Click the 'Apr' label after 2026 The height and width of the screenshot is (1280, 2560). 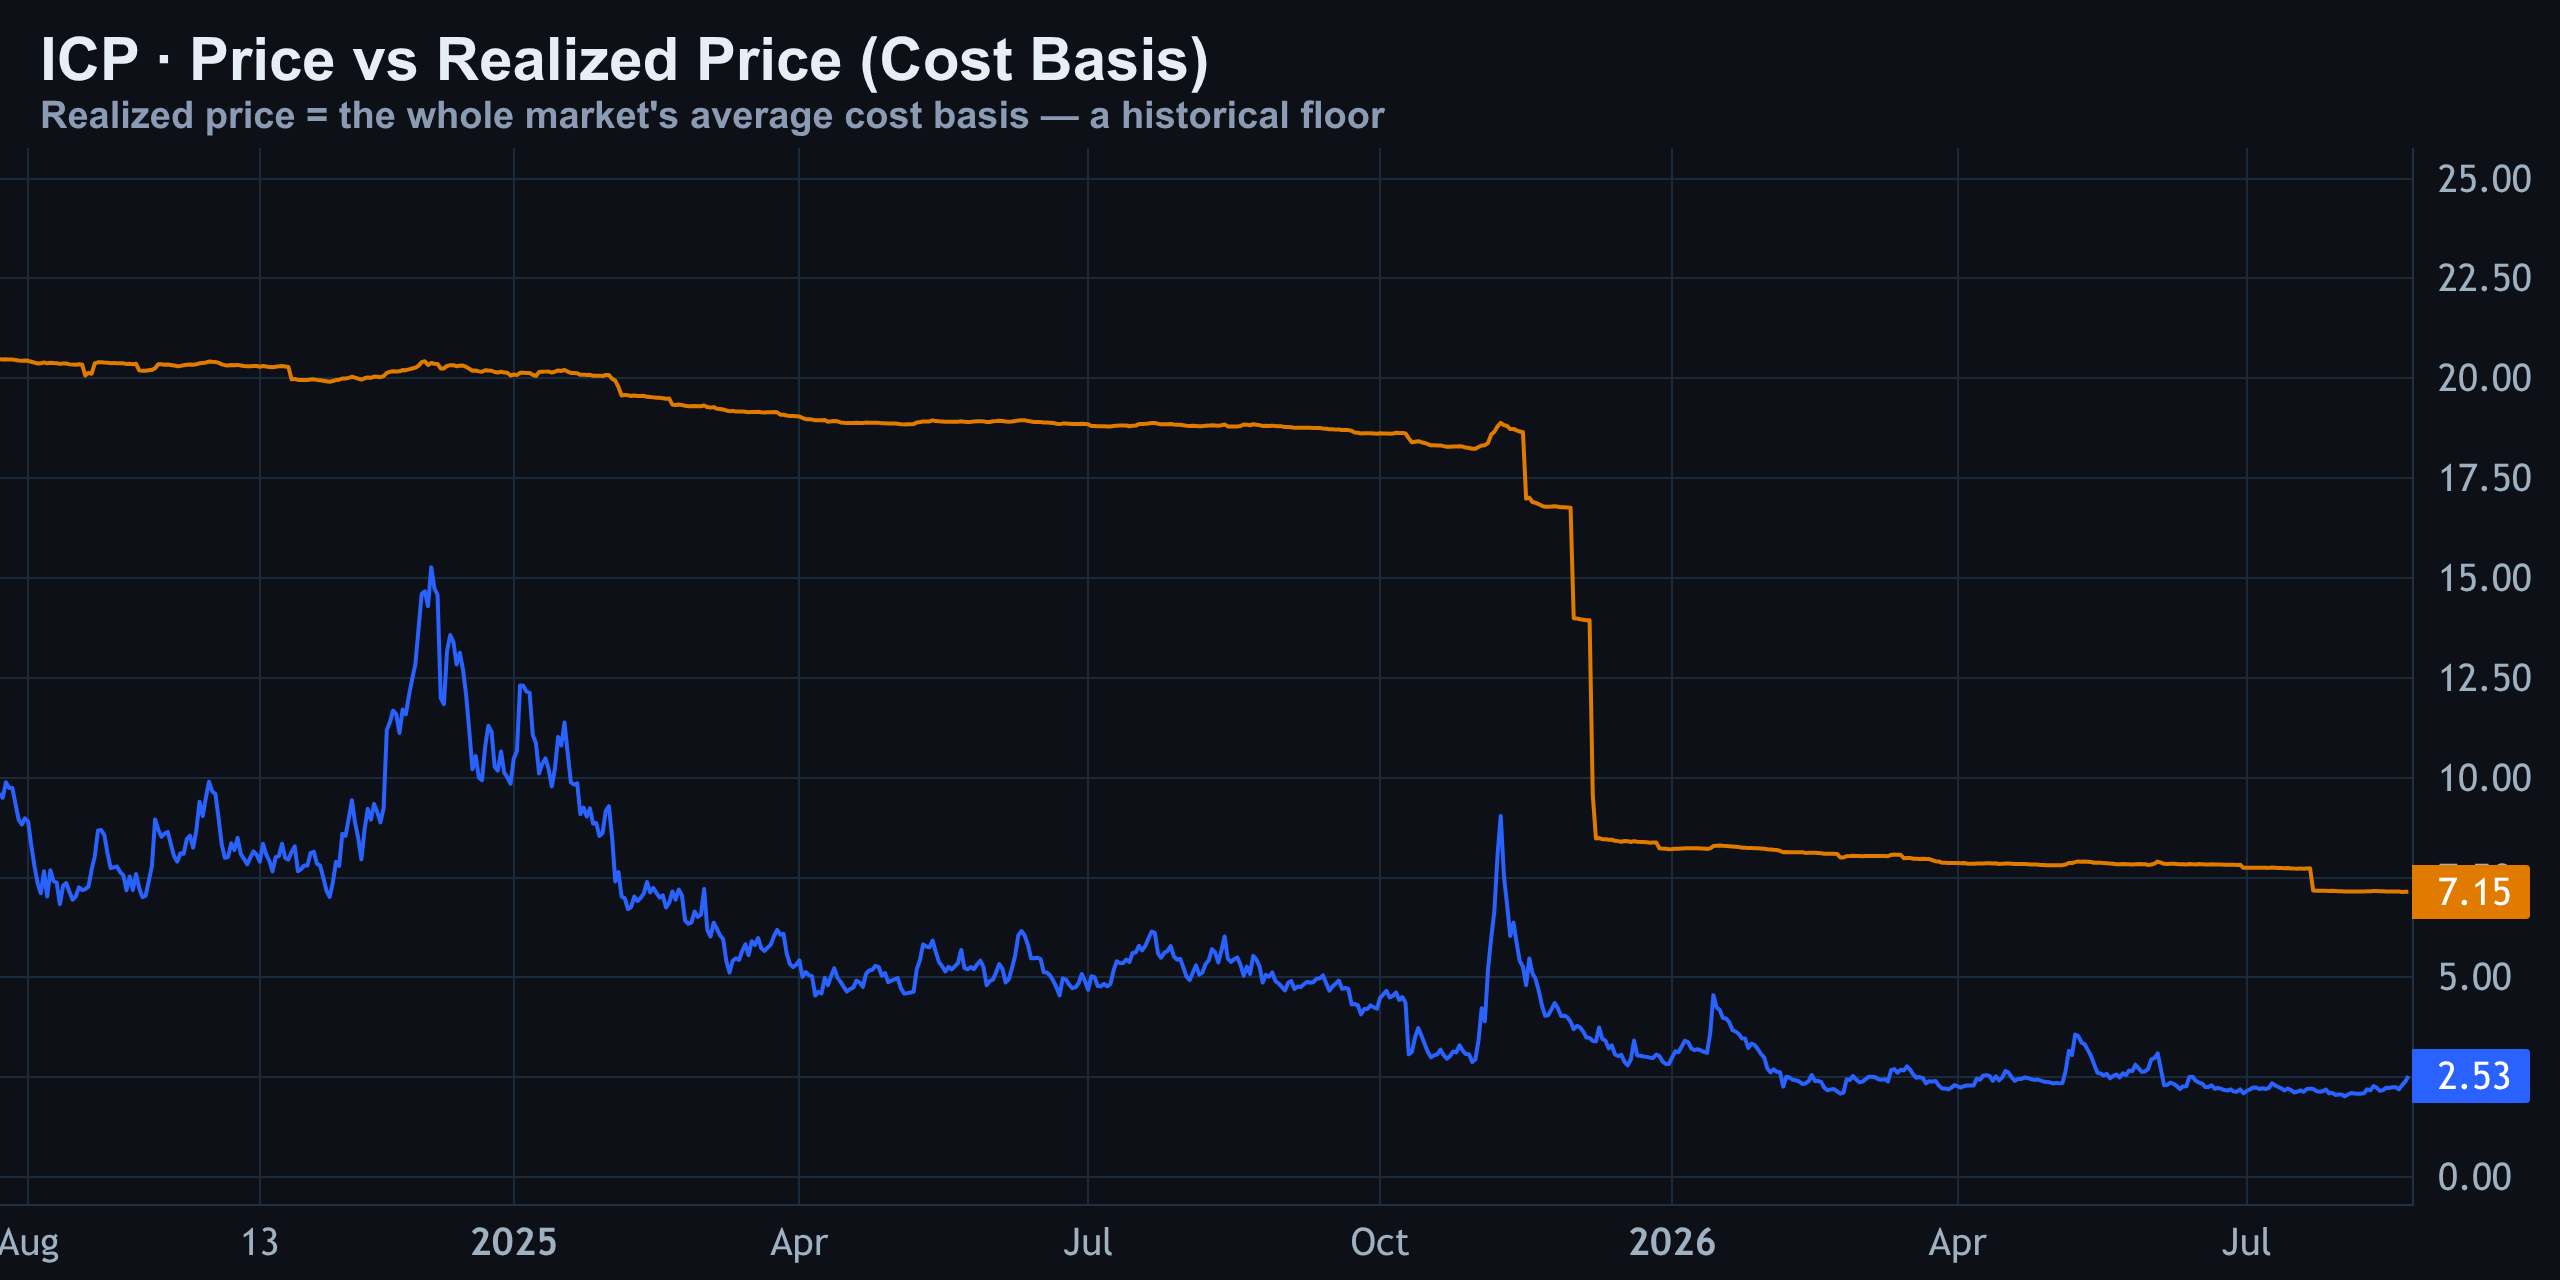click(x=1957, y=1244)
